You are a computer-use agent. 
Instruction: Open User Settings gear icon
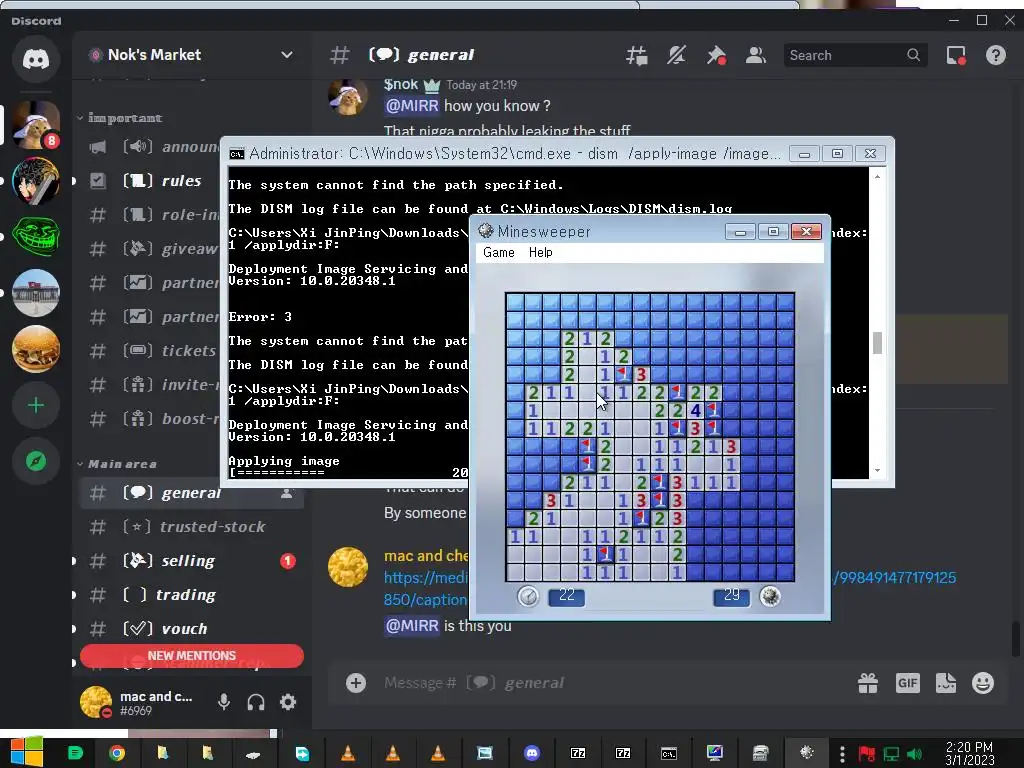[288, 702]
